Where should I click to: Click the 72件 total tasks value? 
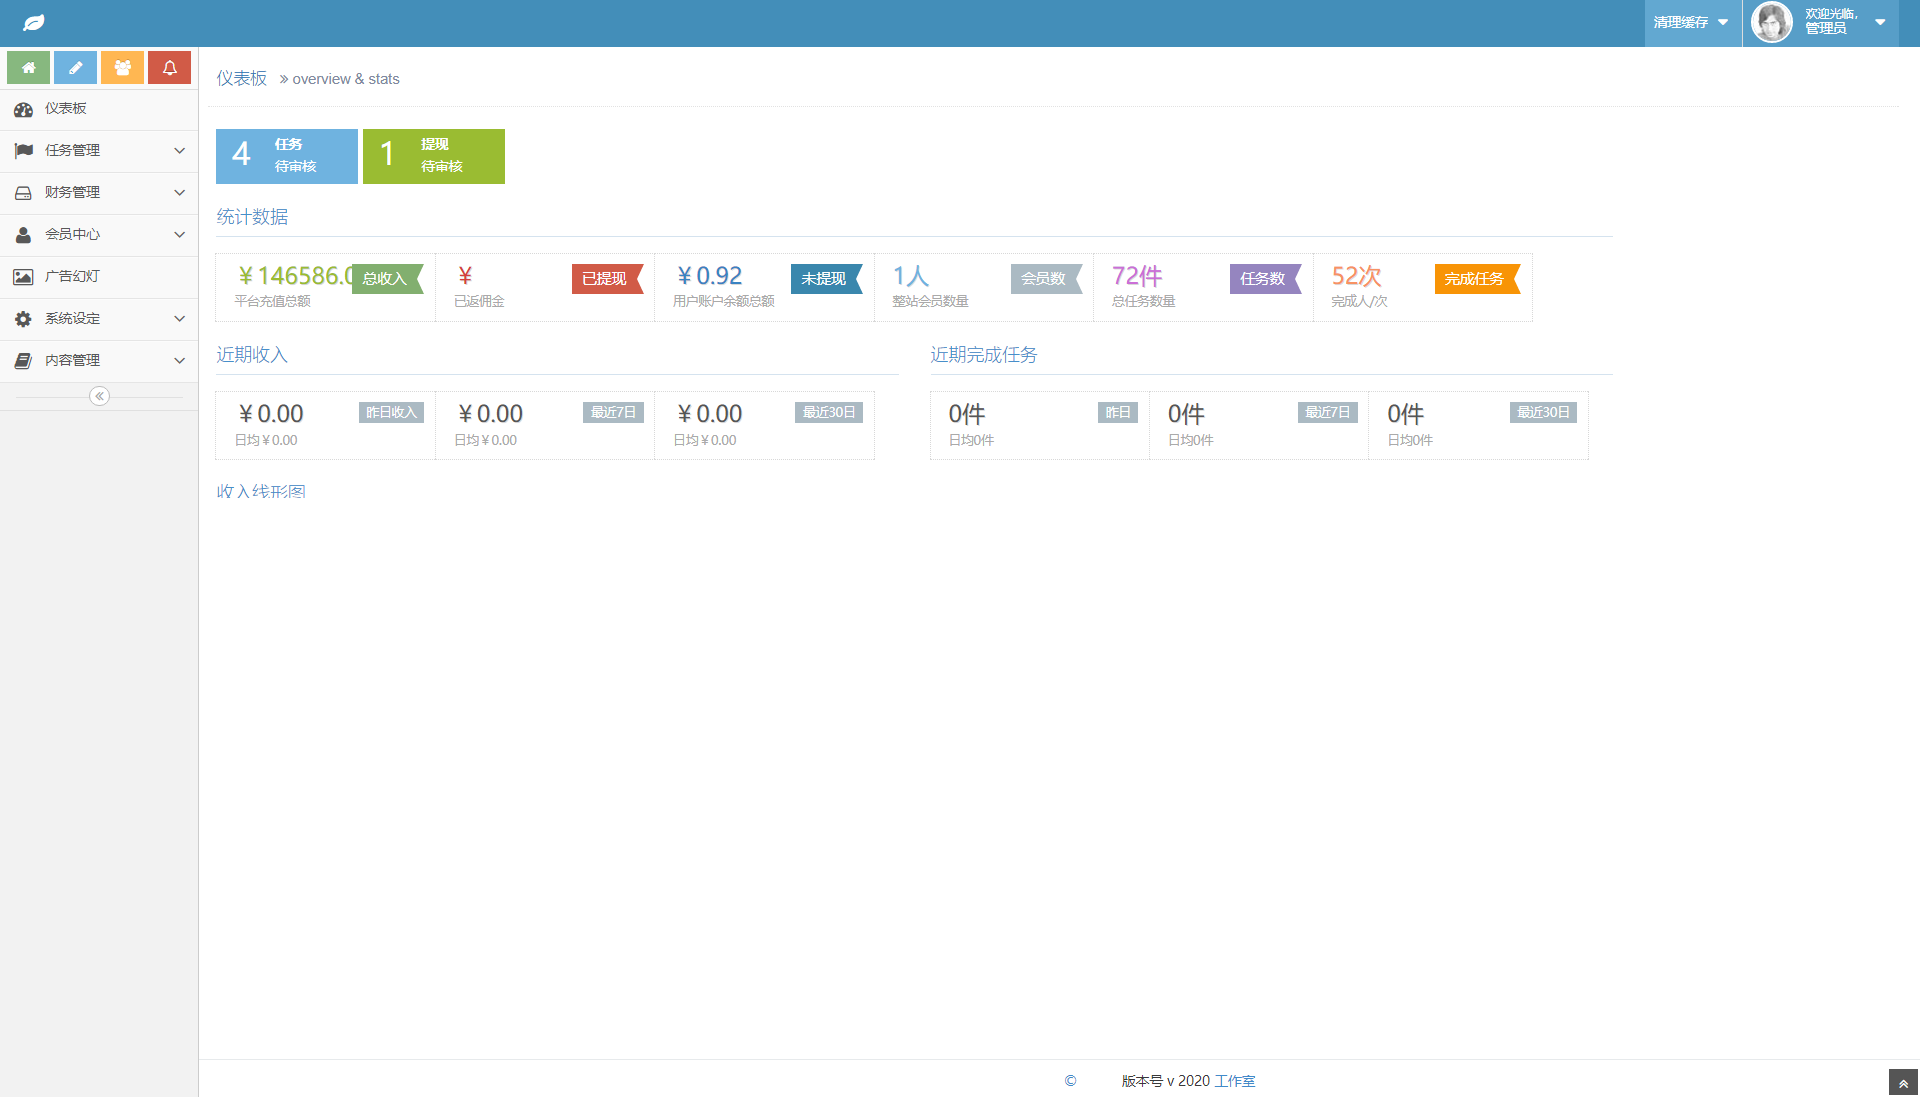[x=1137, y=276]
